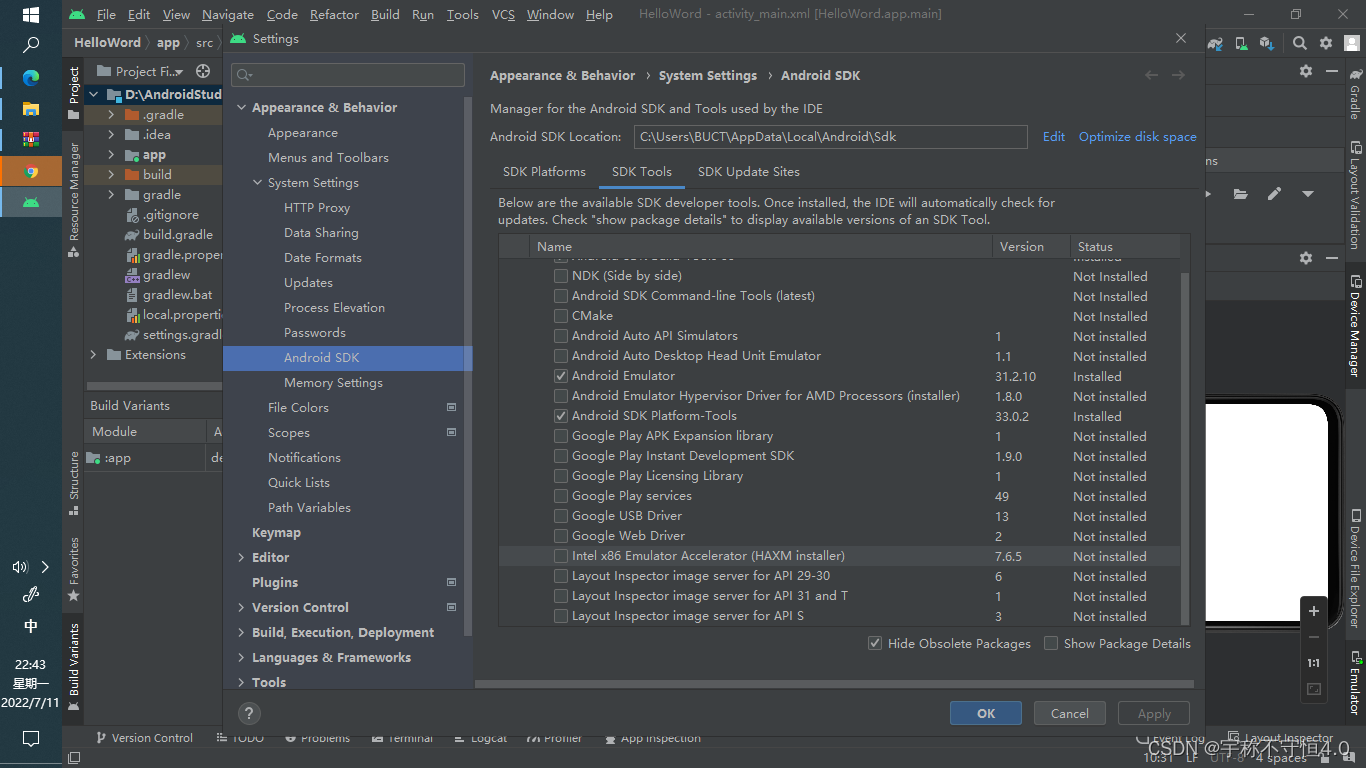Focus Android SDK Location path field
This screenshot has width=1366, height=768.
coord(830,137)
